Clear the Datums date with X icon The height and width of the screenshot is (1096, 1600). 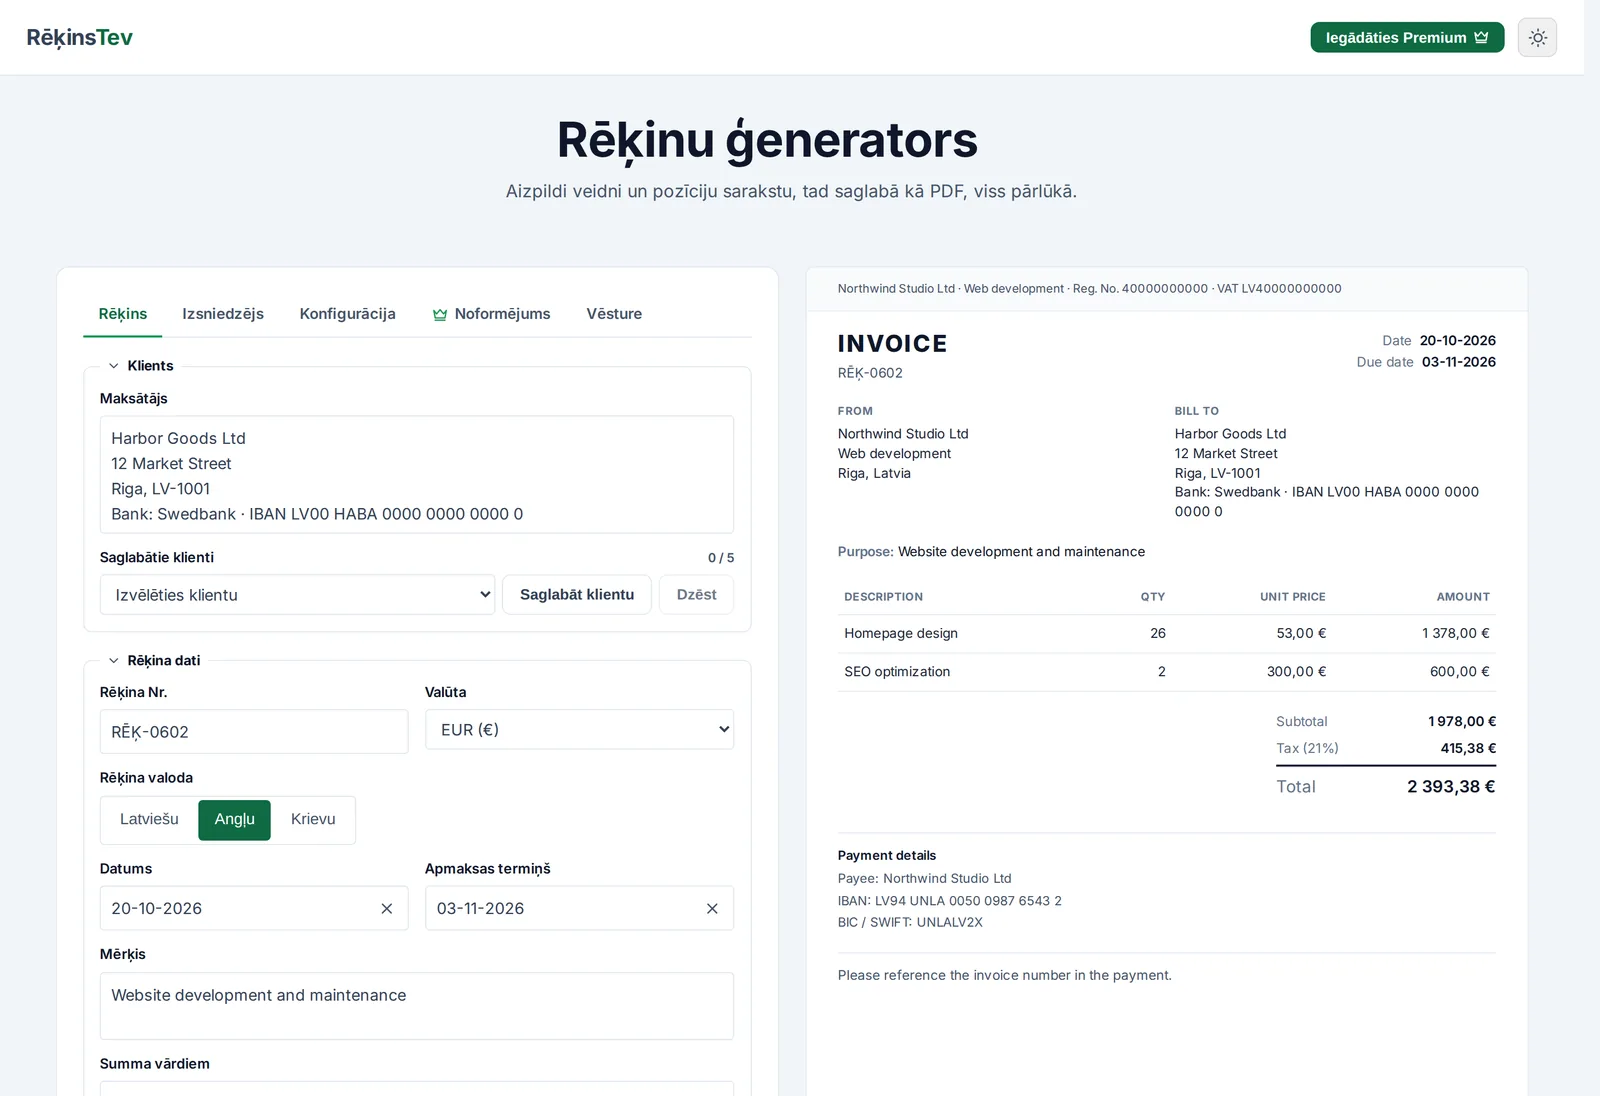point(387,909)
